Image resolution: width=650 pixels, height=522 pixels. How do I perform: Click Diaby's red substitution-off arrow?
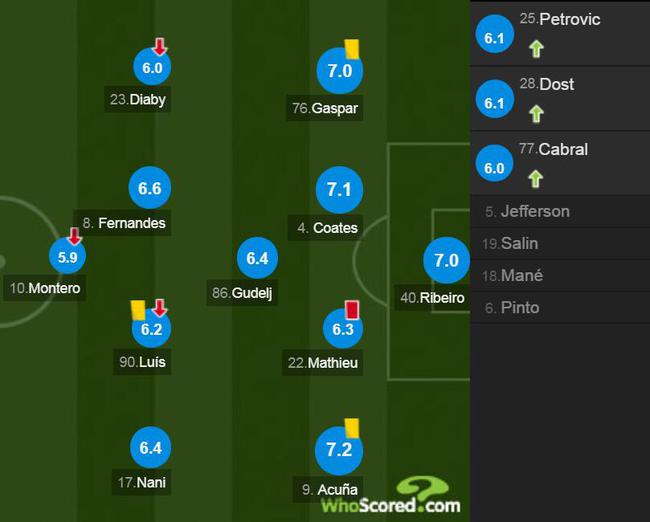[160, 46]
